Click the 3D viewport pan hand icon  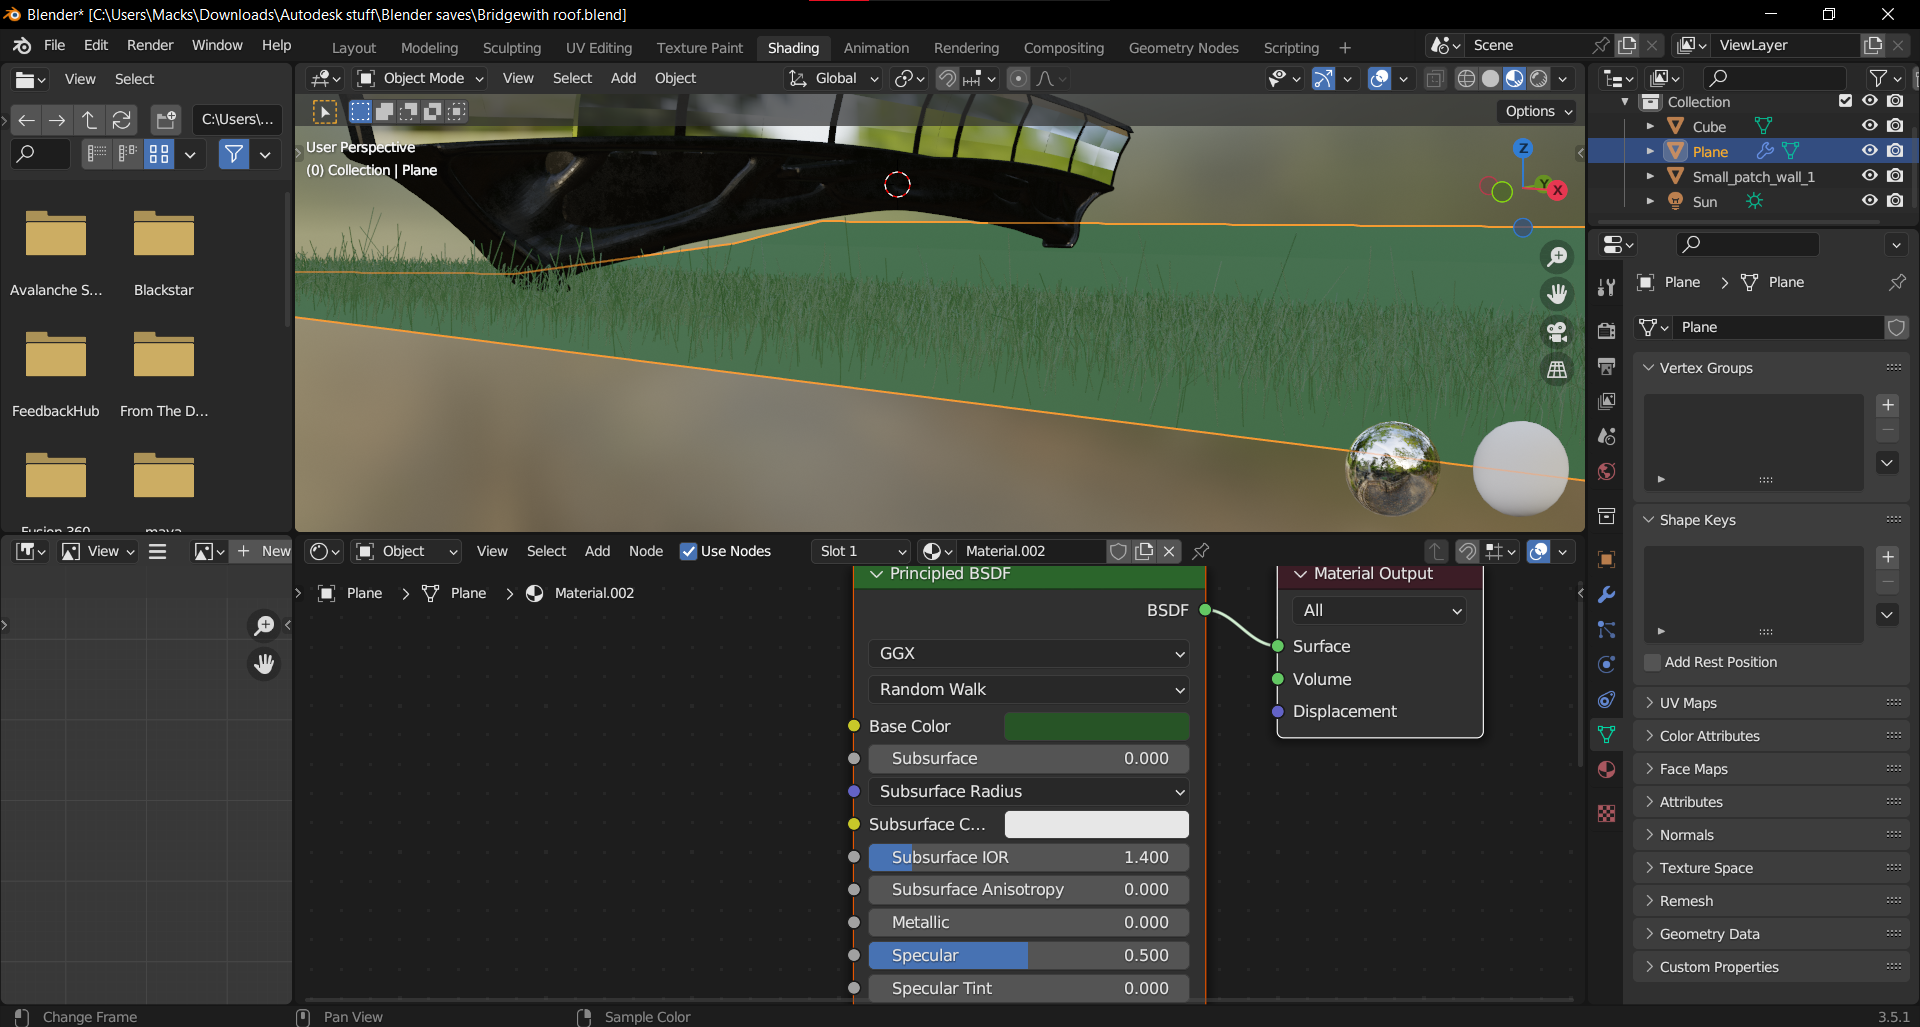(x=1557, y=294)
